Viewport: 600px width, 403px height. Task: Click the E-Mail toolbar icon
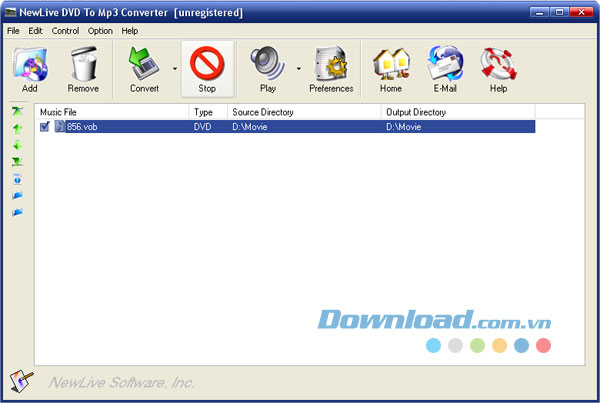(x=445, y=64)
